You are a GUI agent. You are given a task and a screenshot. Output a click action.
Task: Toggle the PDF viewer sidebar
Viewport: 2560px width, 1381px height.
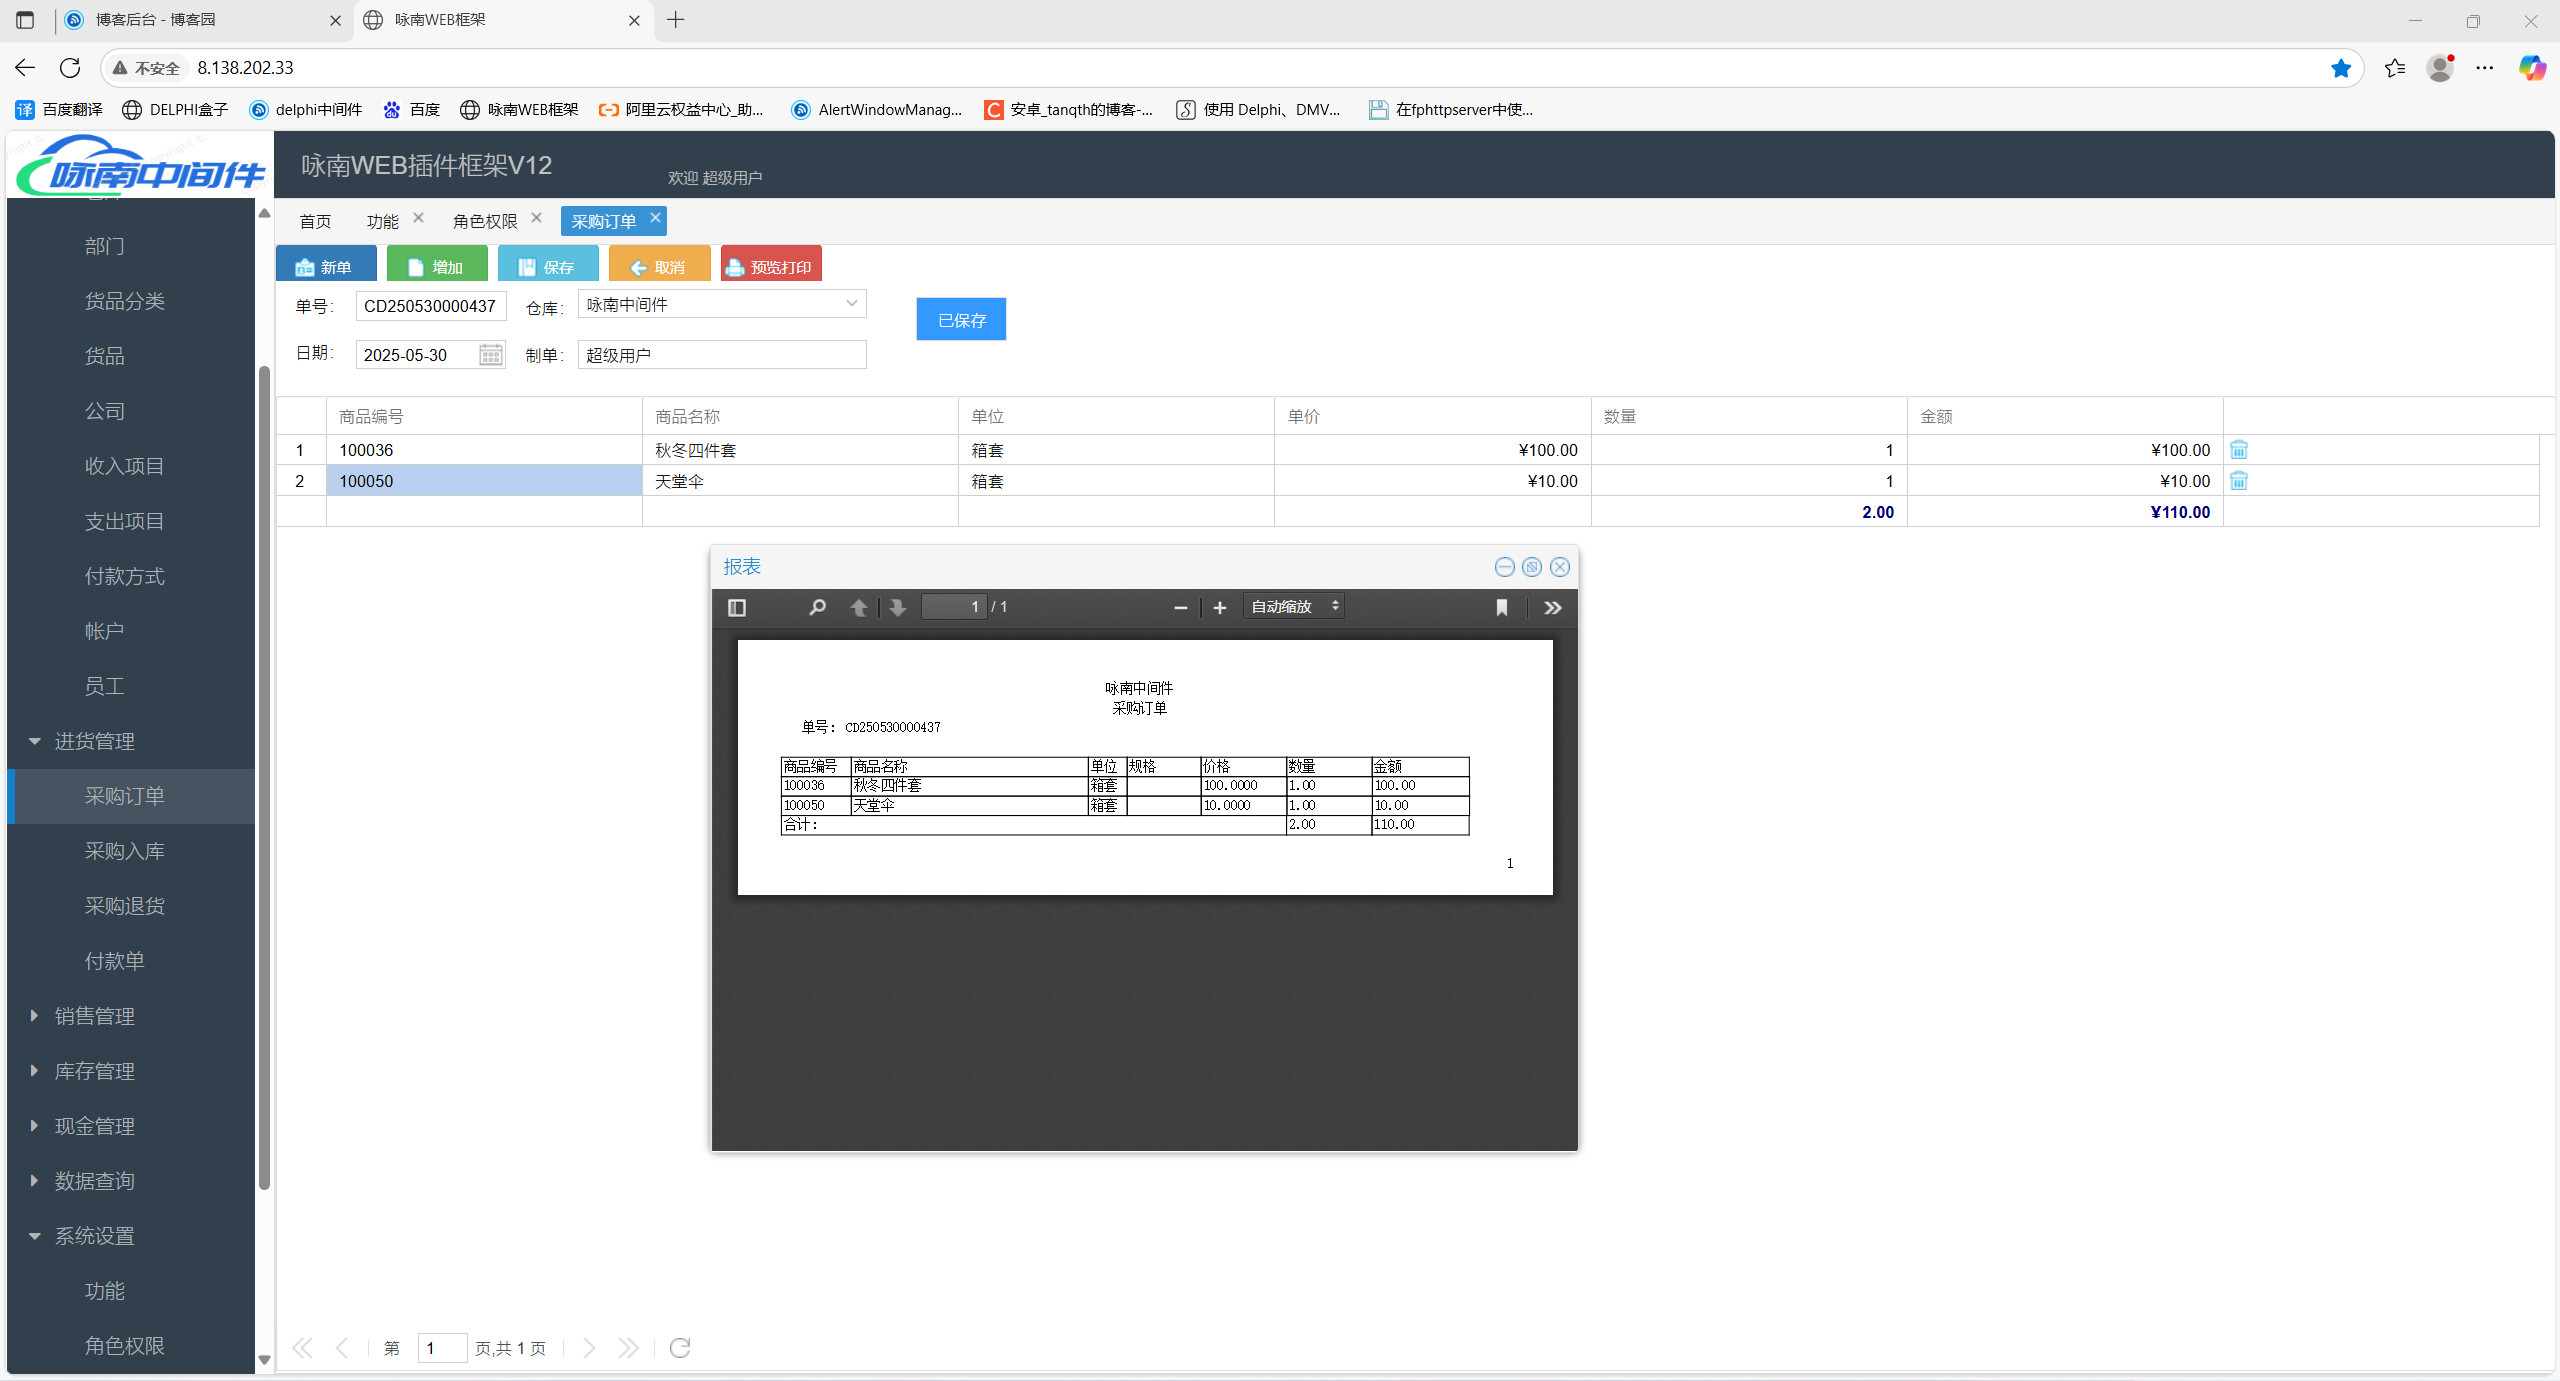point(737,607)
